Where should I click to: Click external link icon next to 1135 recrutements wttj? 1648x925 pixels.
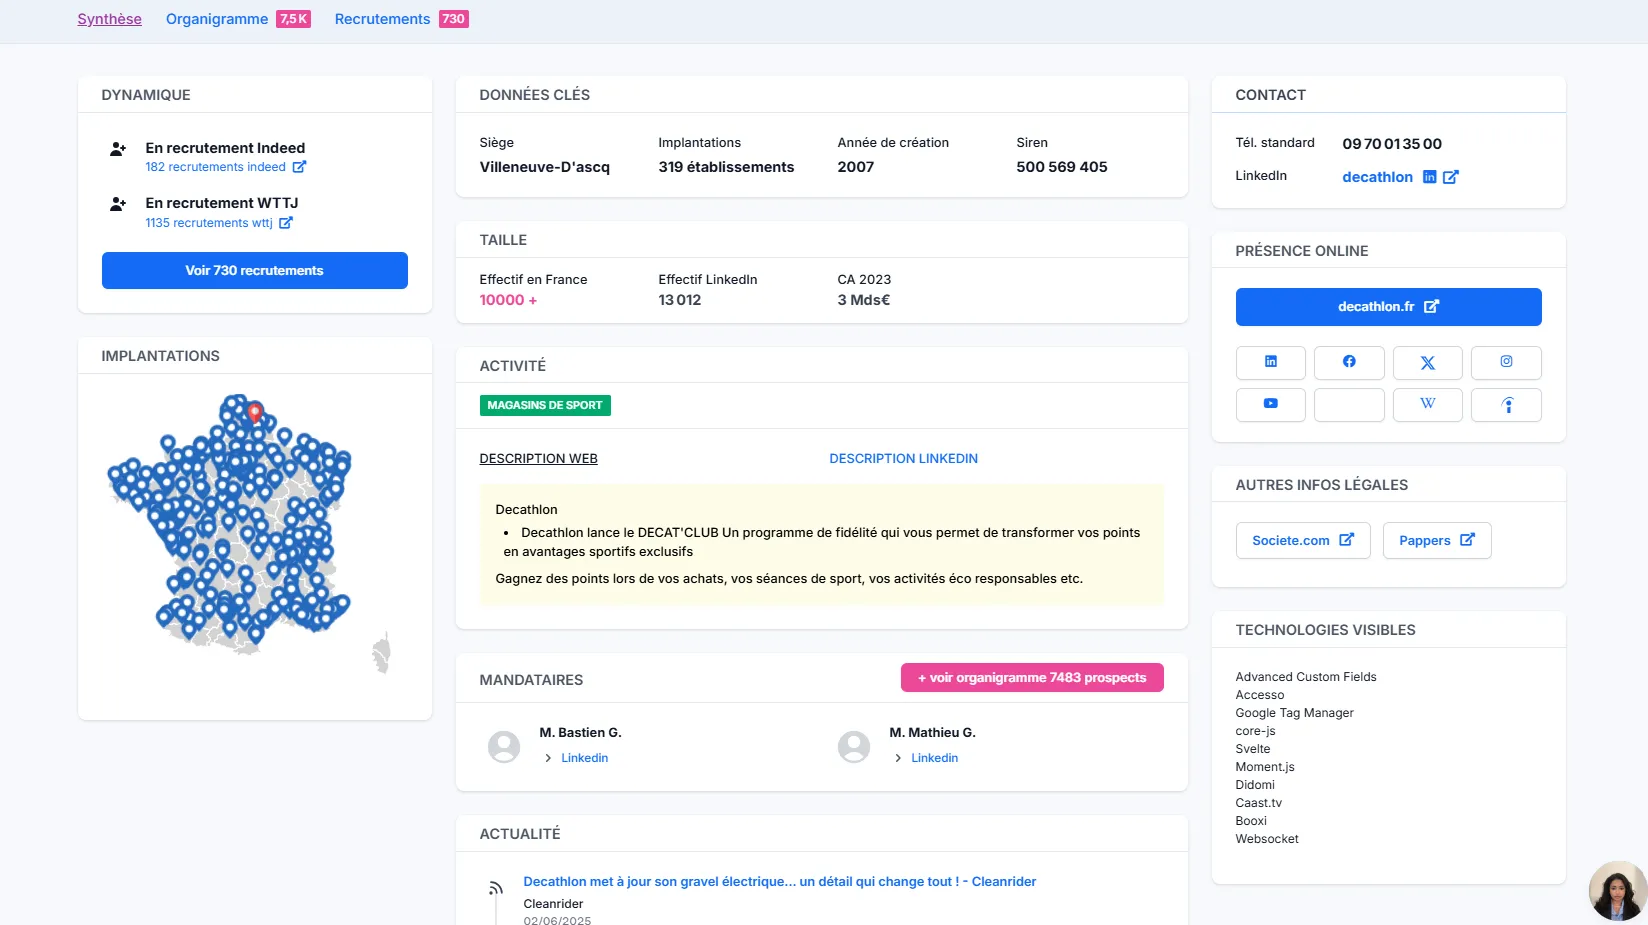pos(286,223)
